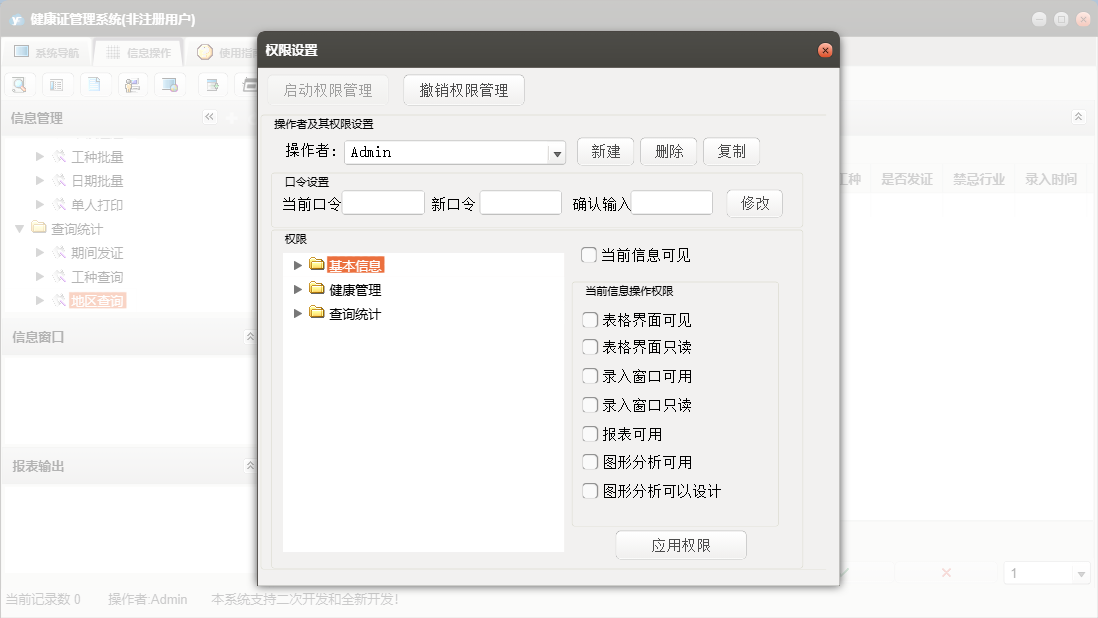This screenshot has height=618, width=1098.
Task: Switch to the 系统导航 tab
Action: 46,52
